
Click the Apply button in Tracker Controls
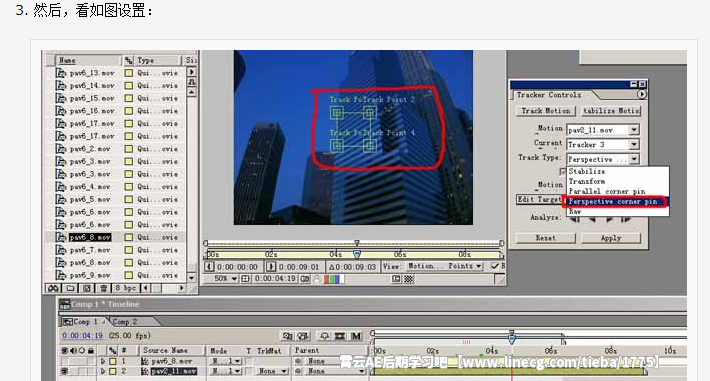coord(611,238)
